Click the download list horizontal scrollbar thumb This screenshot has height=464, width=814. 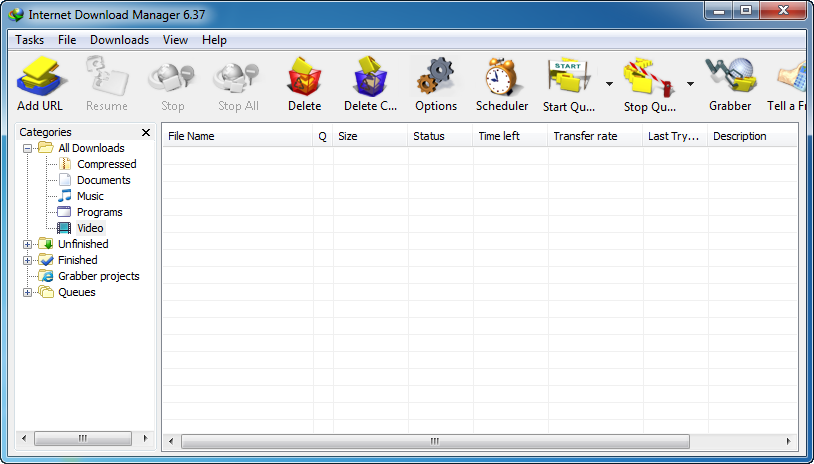(435, 442)
